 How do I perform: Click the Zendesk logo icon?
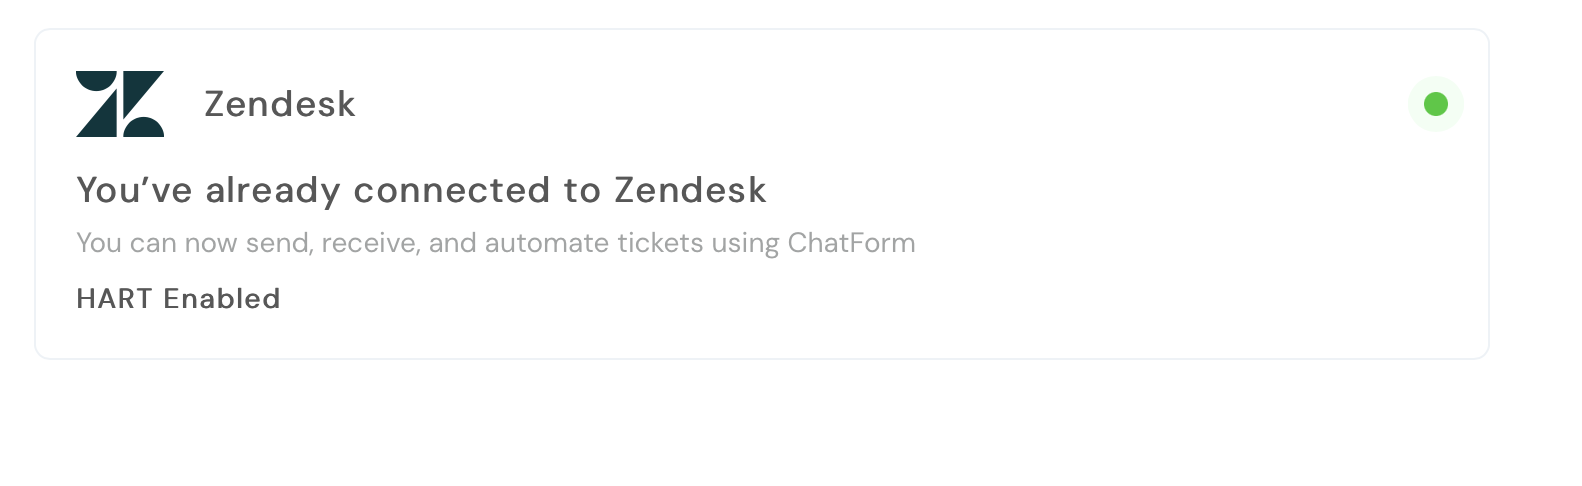point(120,104)
